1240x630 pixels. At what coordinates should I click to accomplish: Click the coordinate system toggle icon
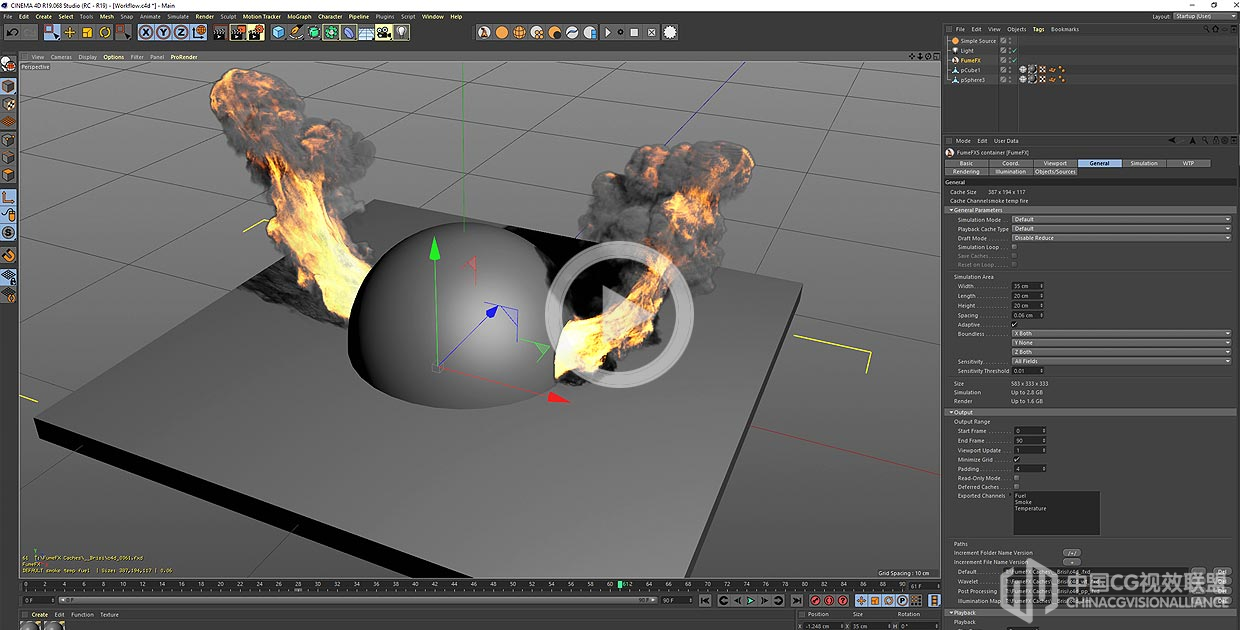click(199, 32)
